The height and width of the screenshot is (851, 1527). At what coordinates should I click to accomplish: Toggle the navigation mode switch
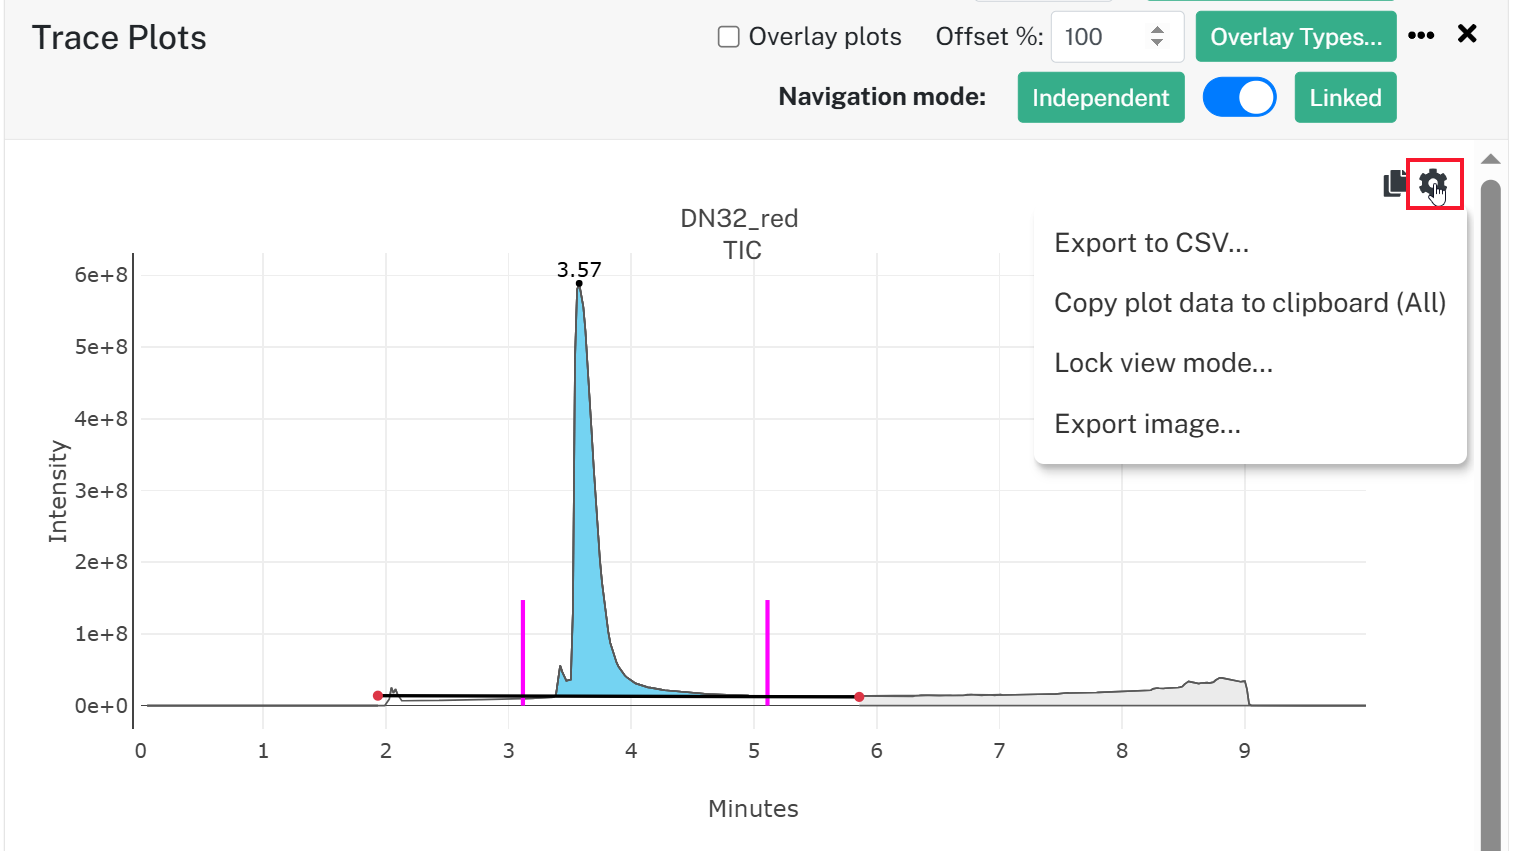point(1239,97)
